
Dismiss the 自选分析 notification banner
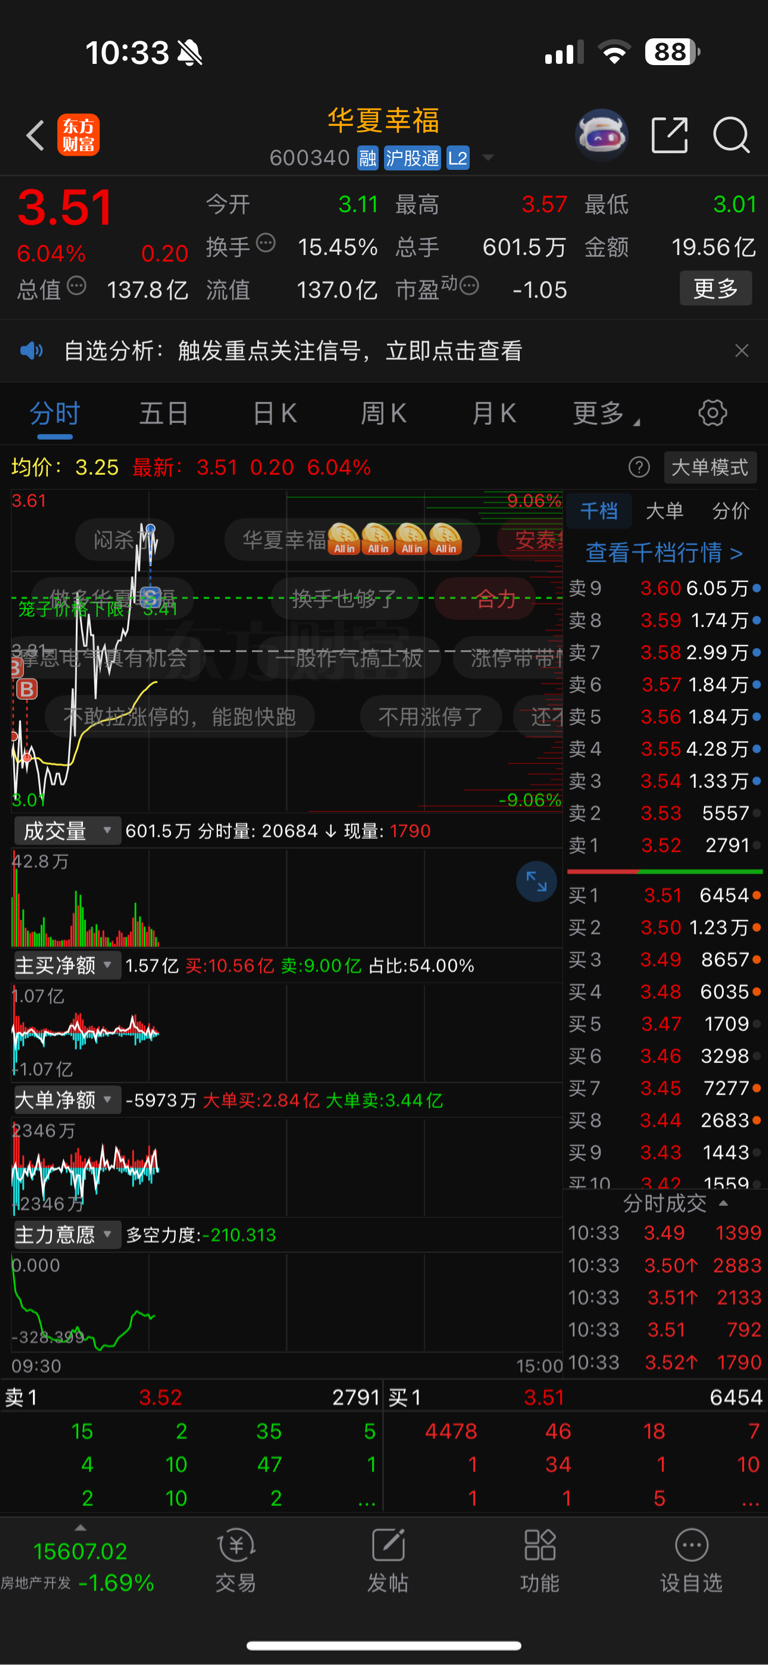(741, 350)
